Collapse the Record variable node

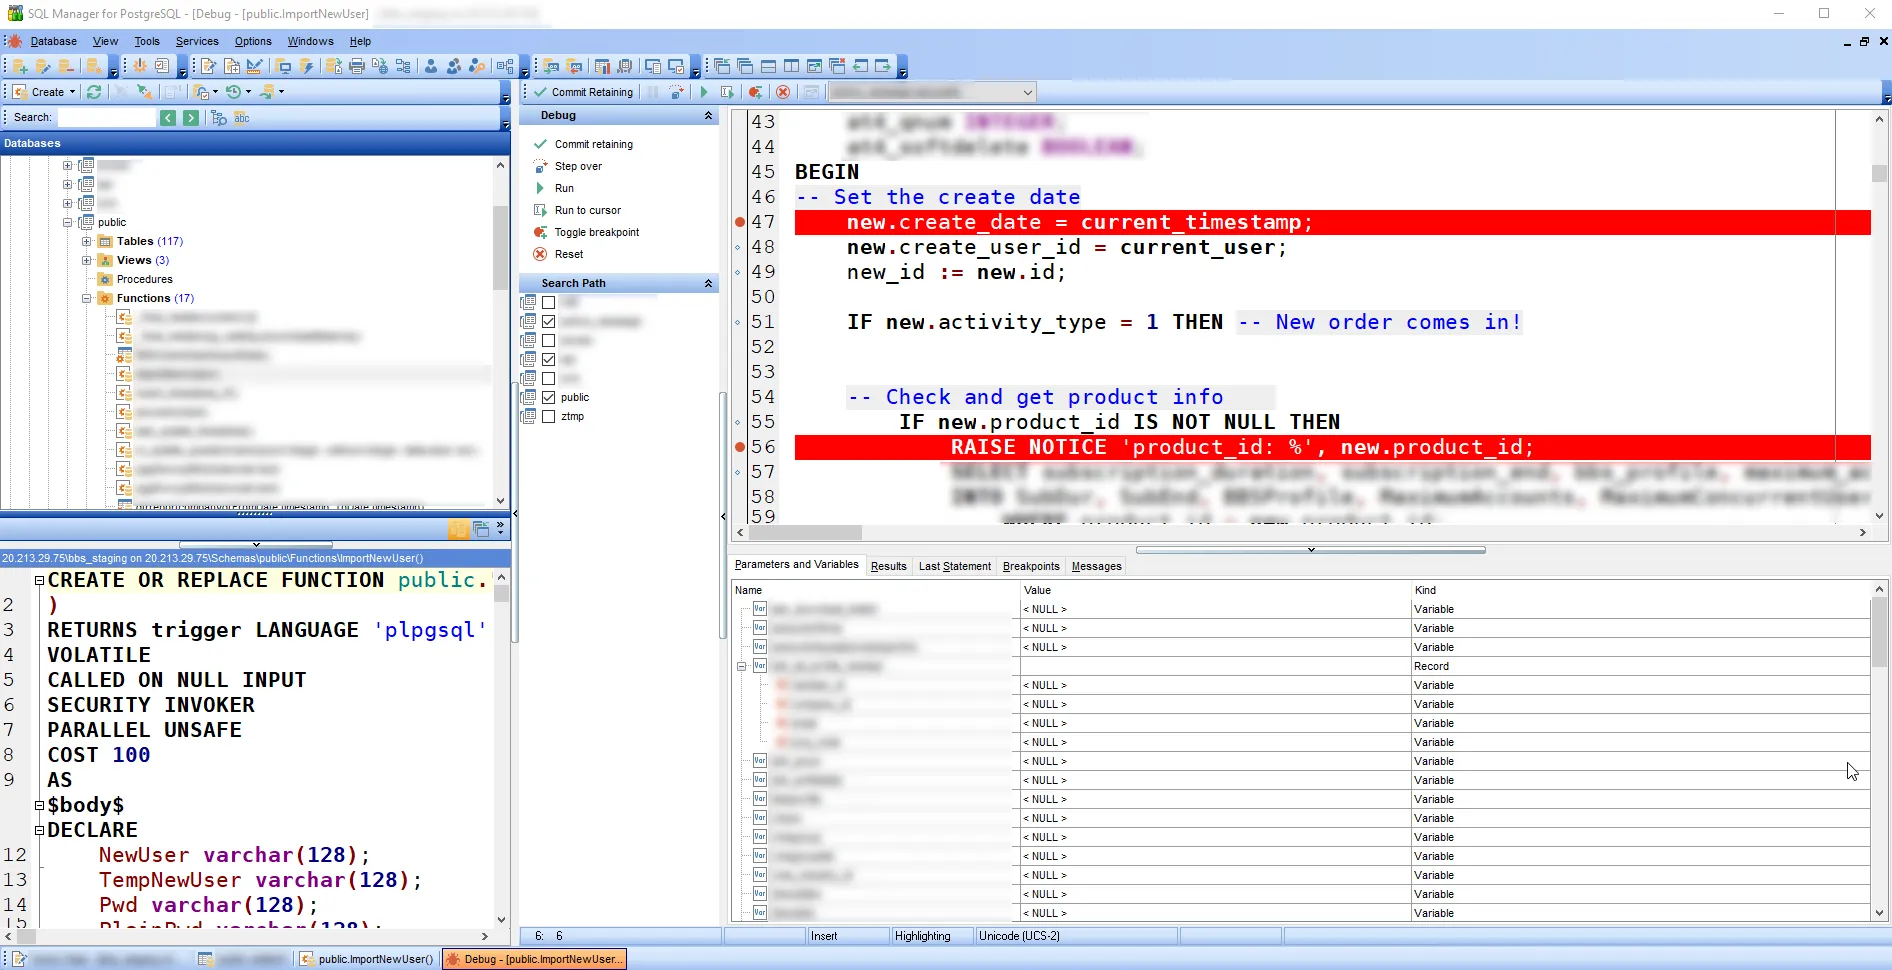742,666
